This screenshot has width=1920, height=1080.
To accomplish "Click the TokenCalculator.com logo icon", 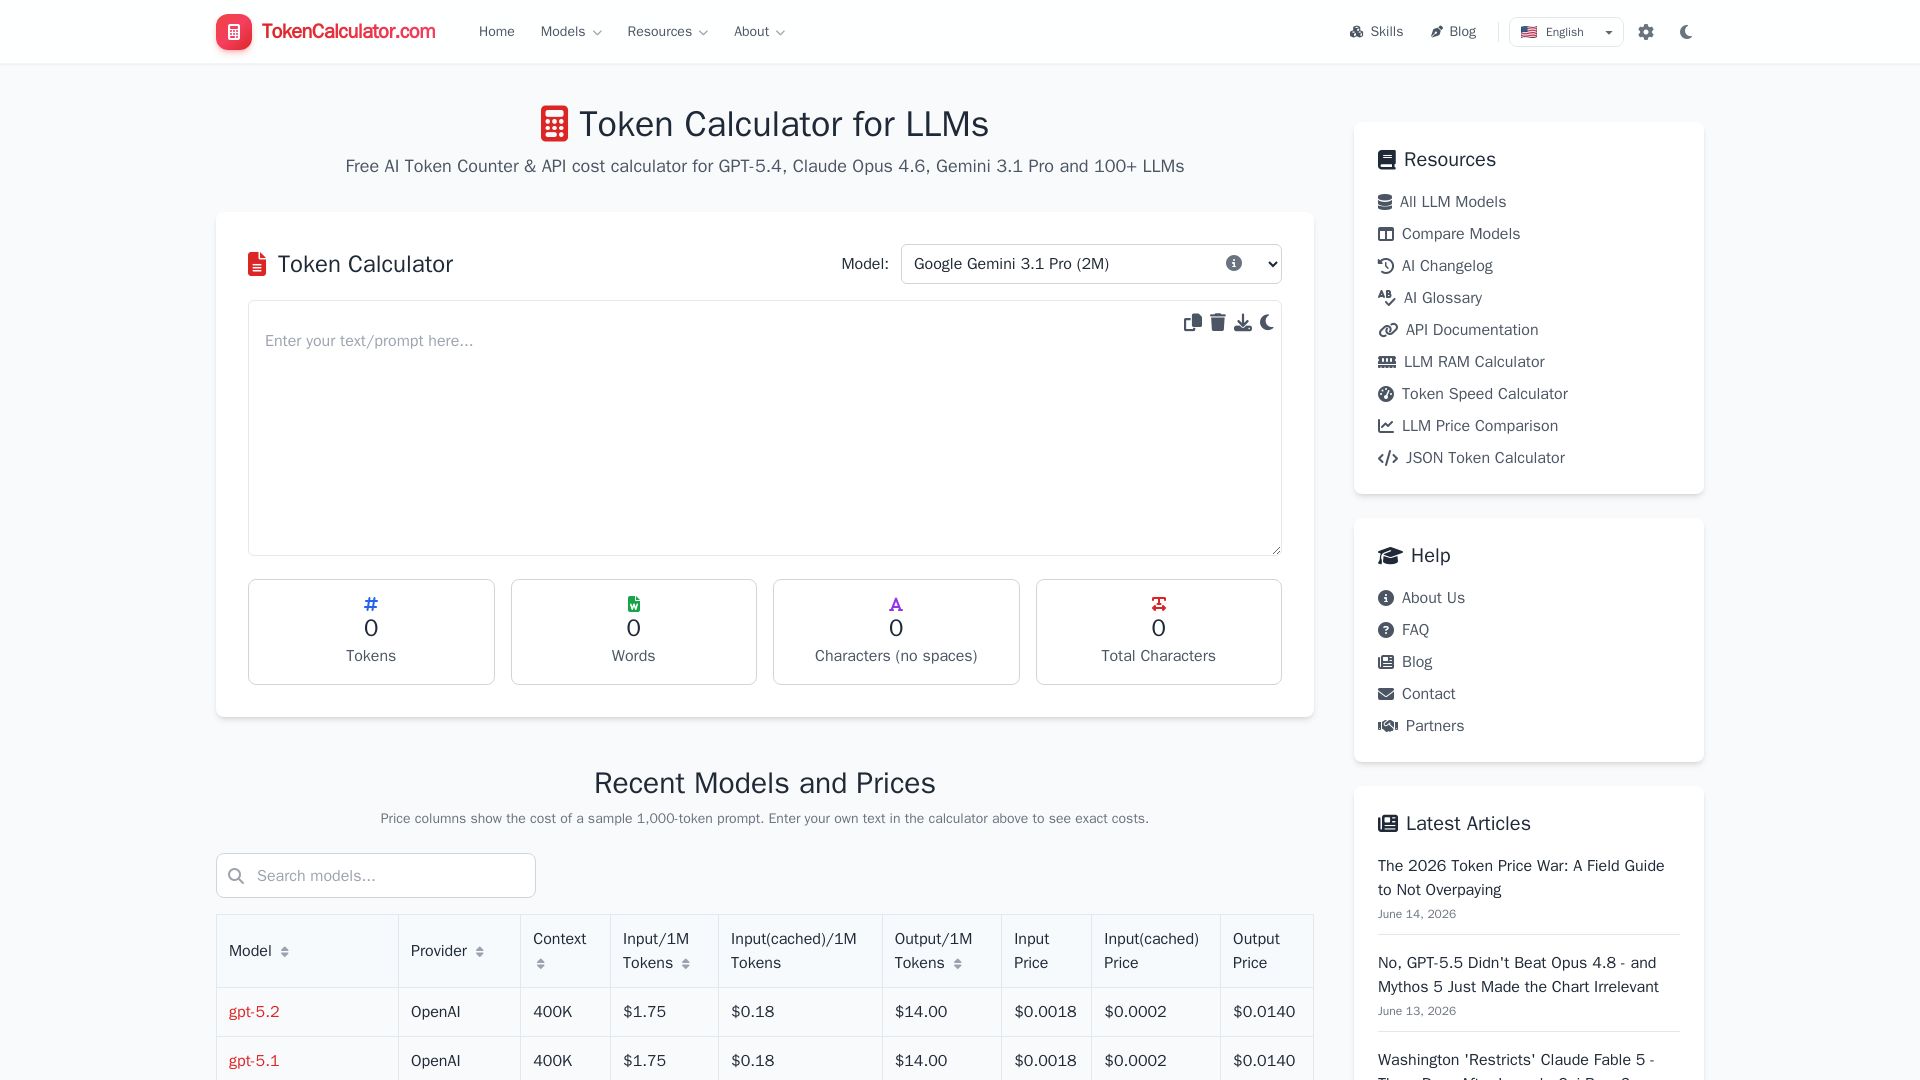I will pyautogui.click(x=234, y=32).
